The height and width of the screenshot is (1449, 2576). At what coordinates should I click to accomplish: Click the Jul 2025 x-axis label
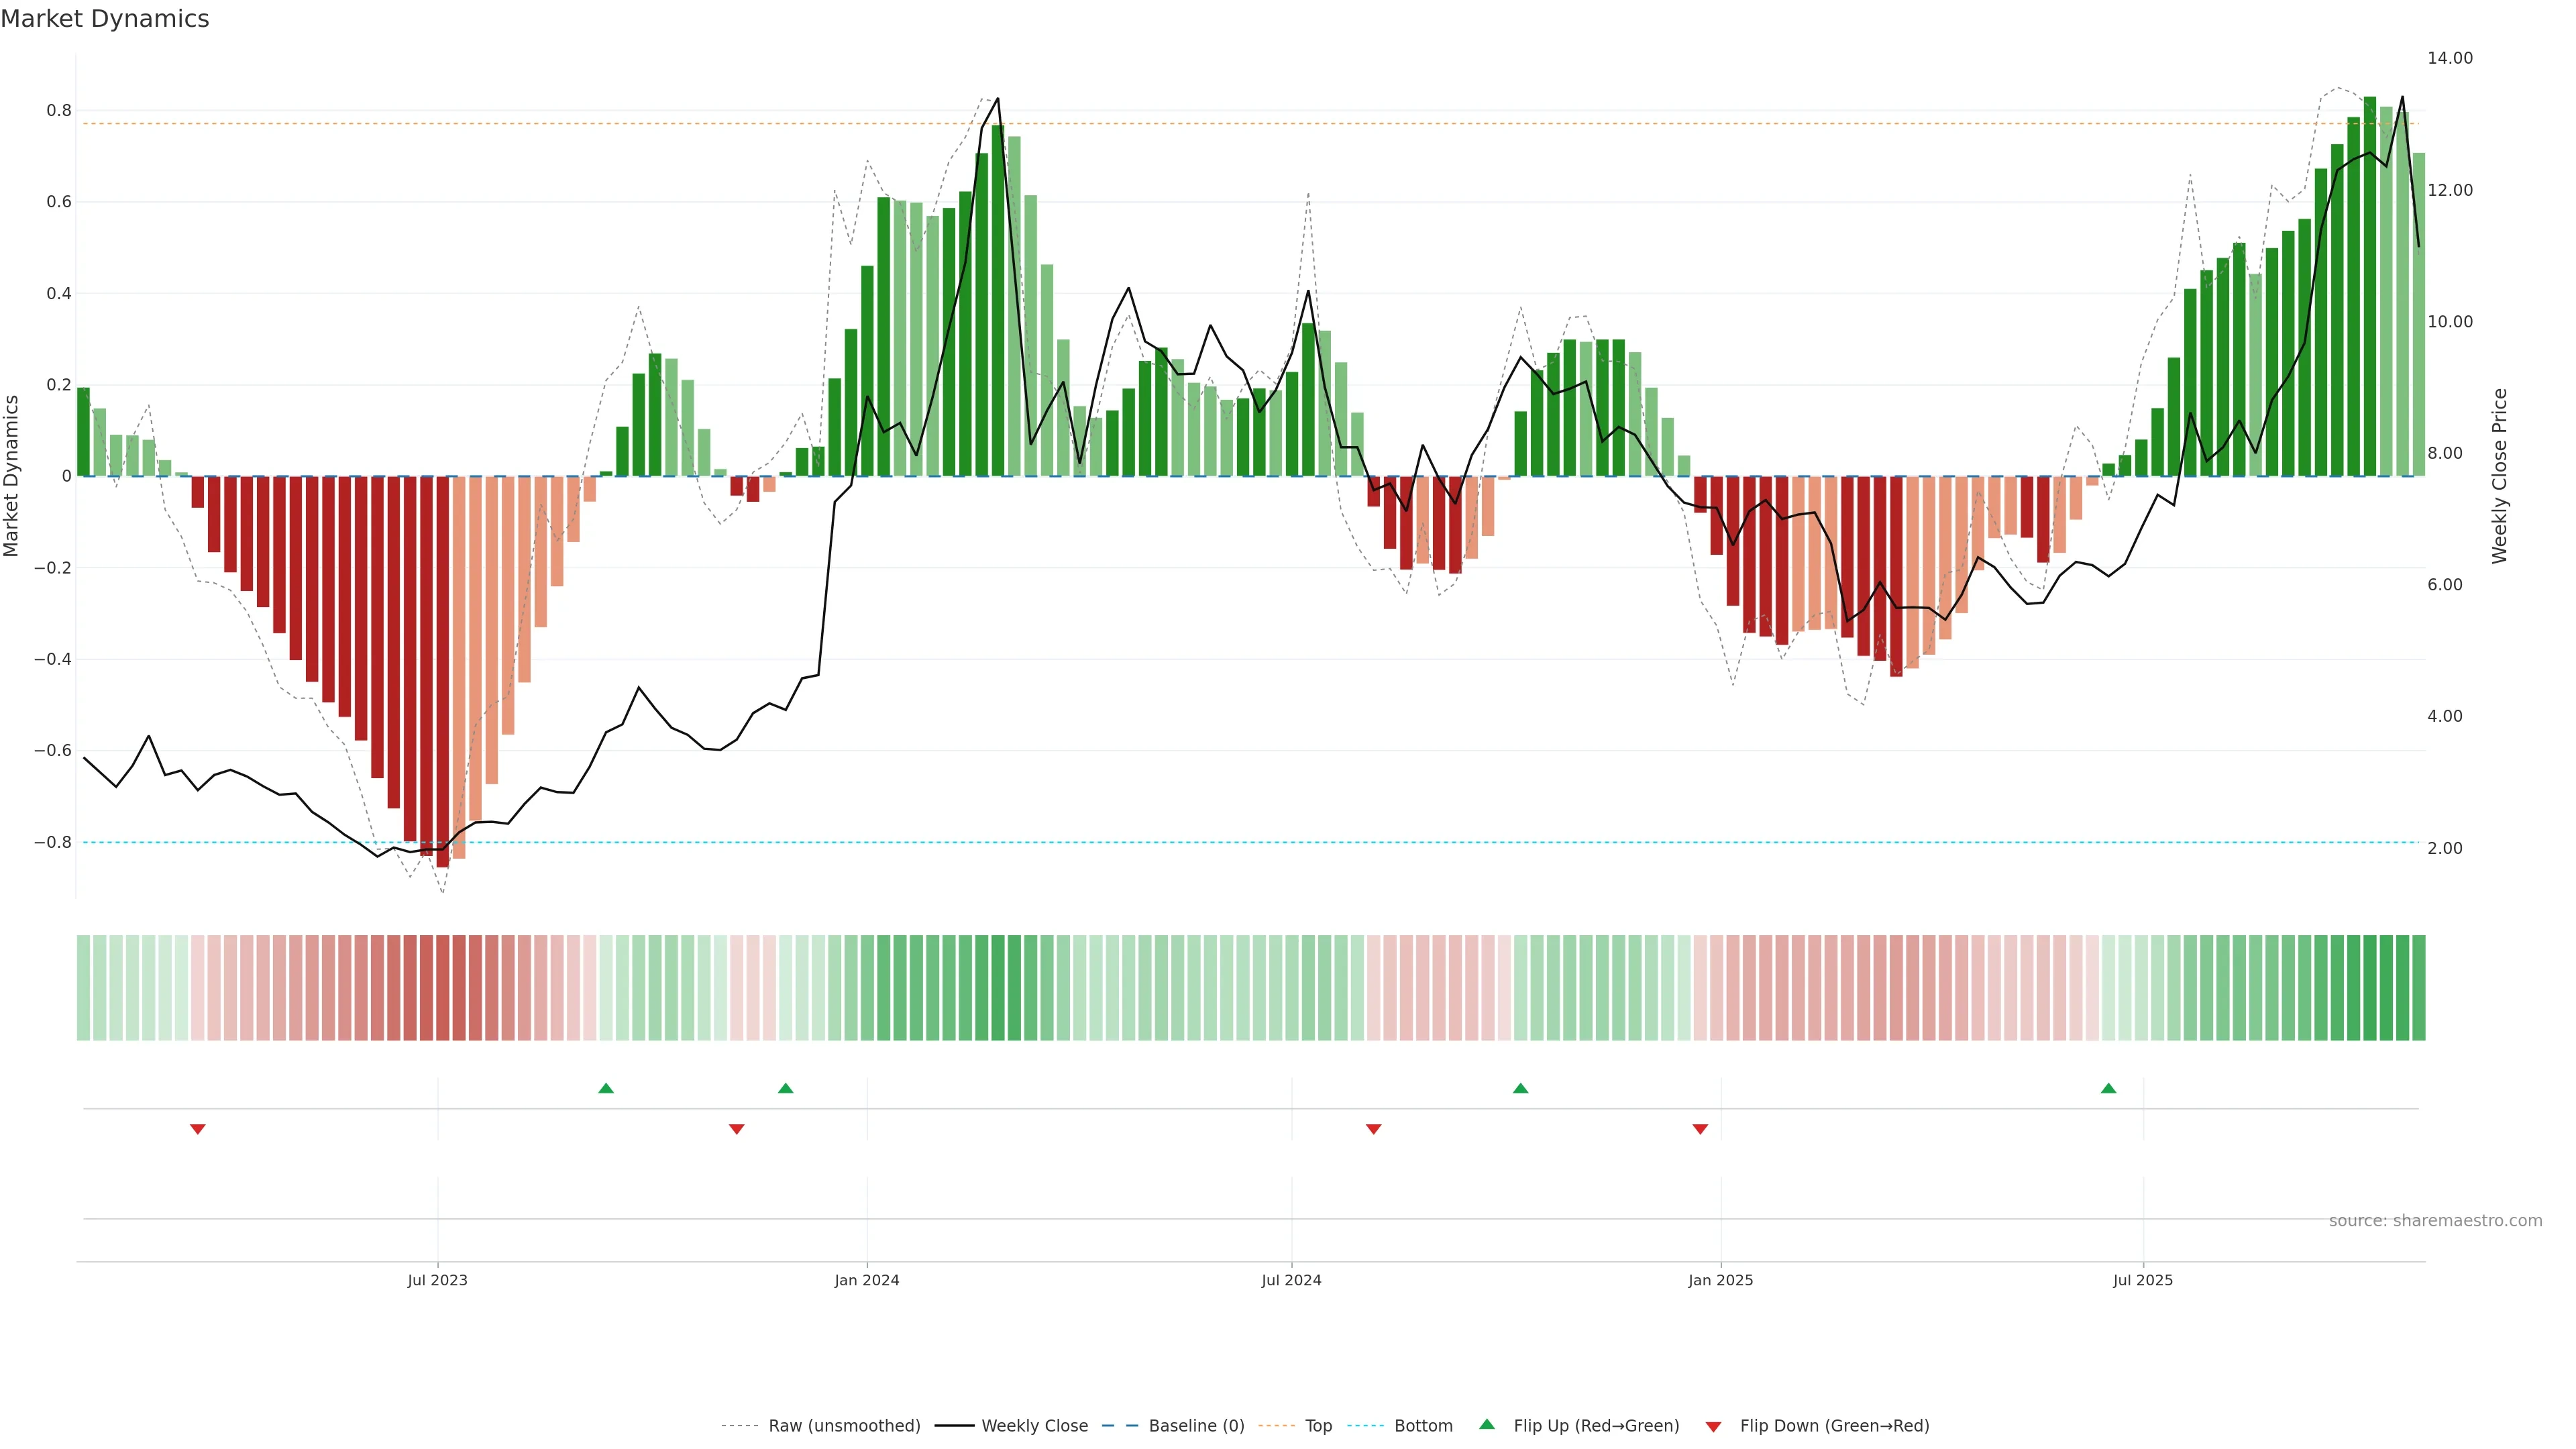point(2143,1280)
